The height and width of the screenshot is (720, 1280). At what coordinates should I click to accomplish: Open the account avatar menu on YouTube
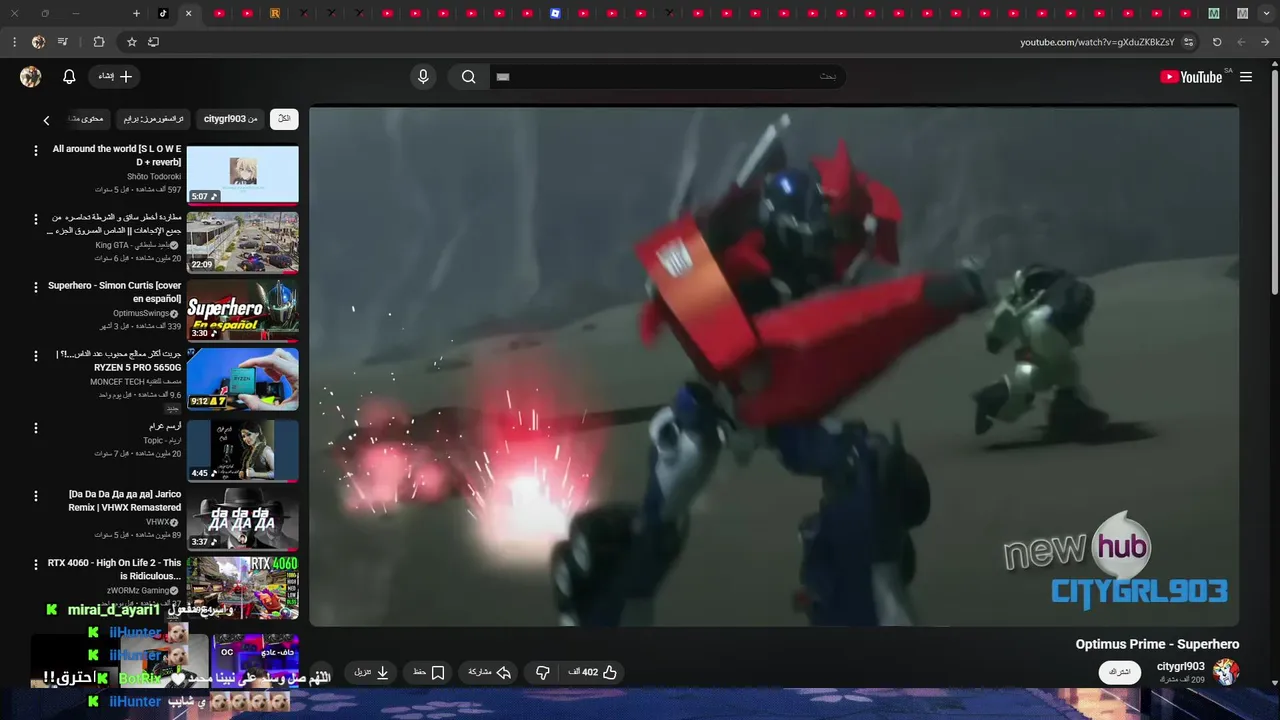pos(31,77)
